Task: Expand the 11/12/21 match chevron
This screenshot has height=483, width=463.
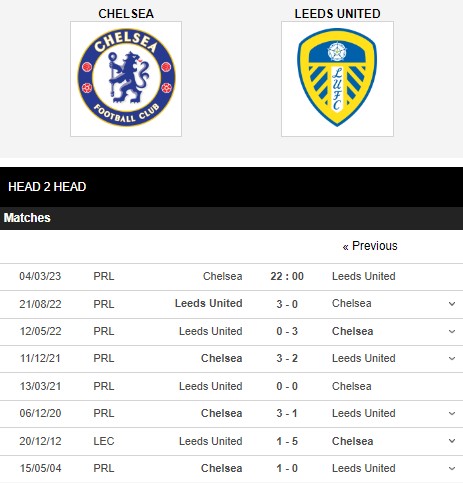Action: tap(452, 359)
